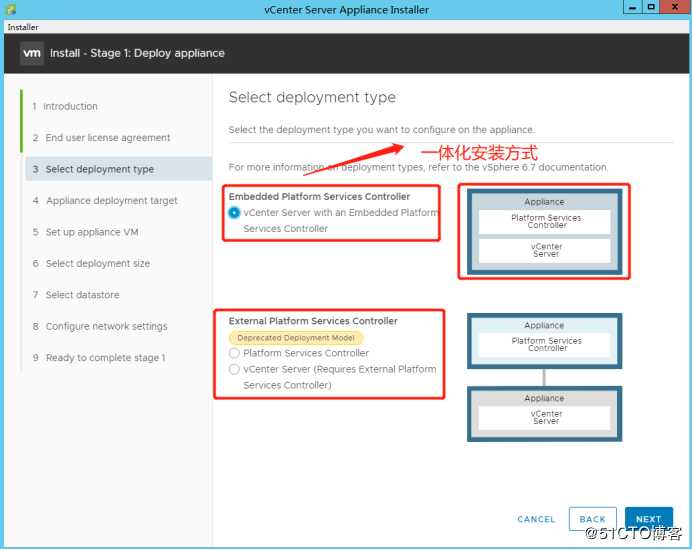
Task: Click the VMware vm logo in header
Action: click(x=32, y=53)
